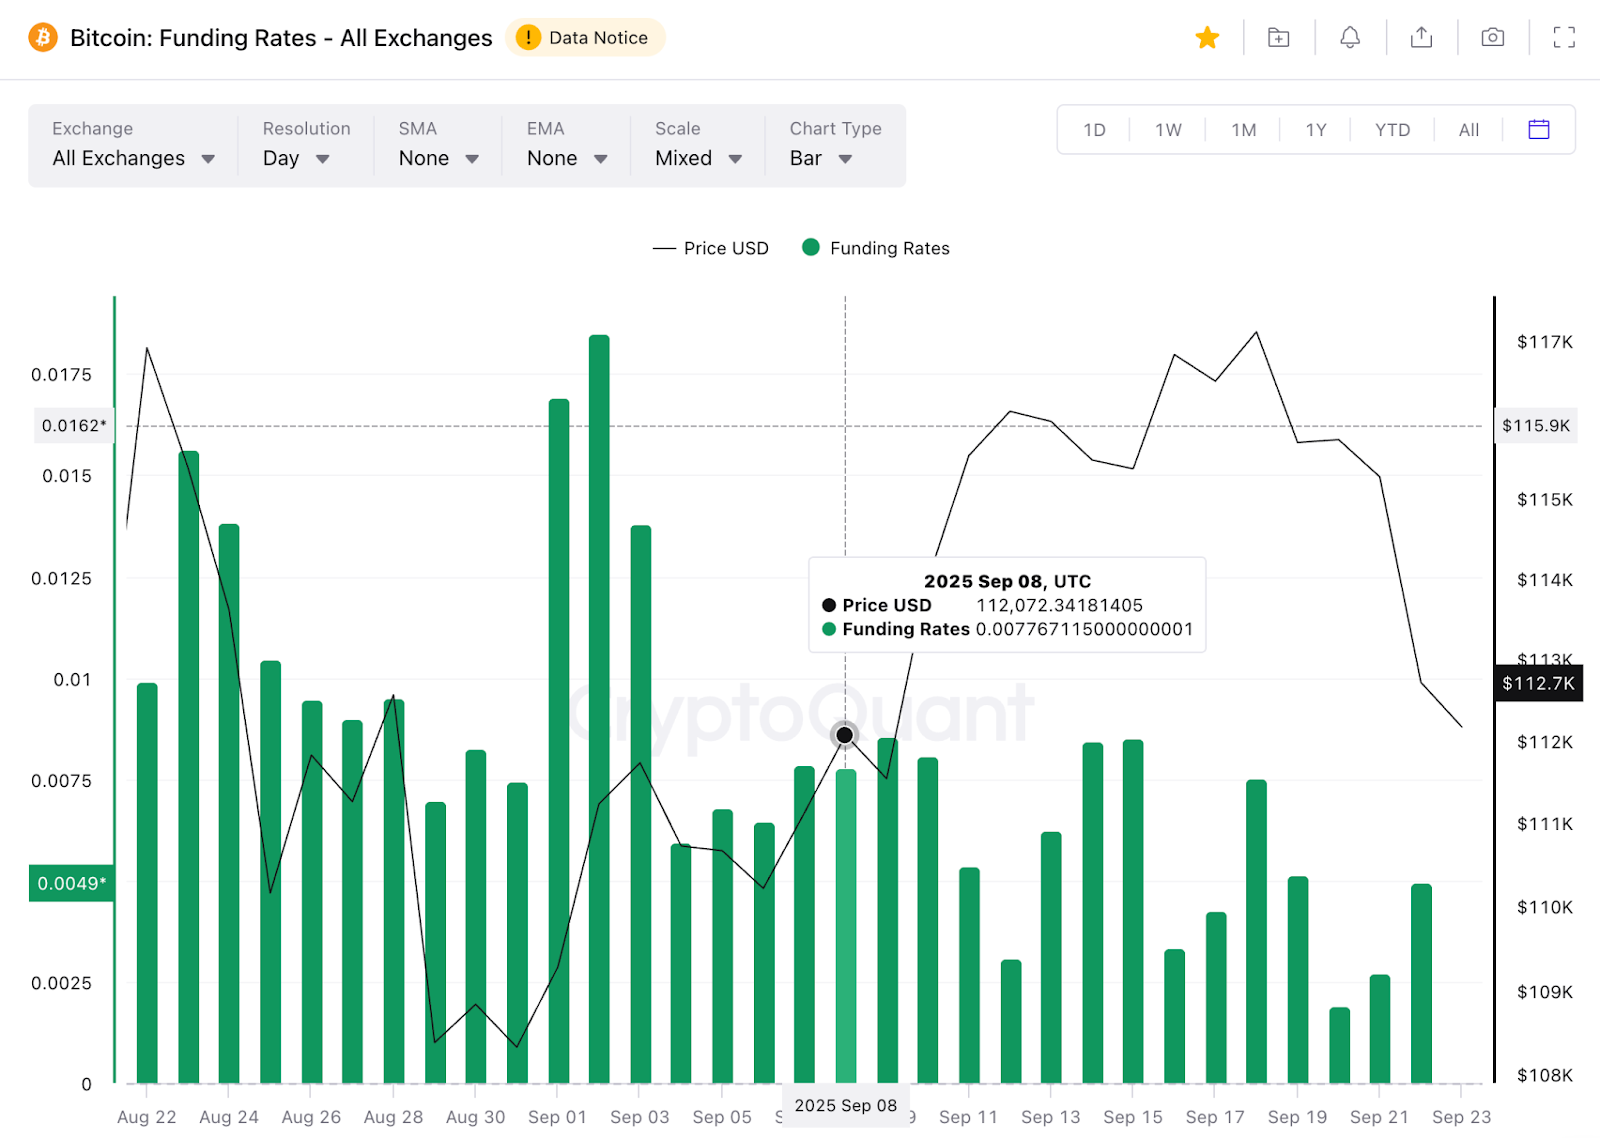Click the $117K price axis label

(x=1545, y=342)
